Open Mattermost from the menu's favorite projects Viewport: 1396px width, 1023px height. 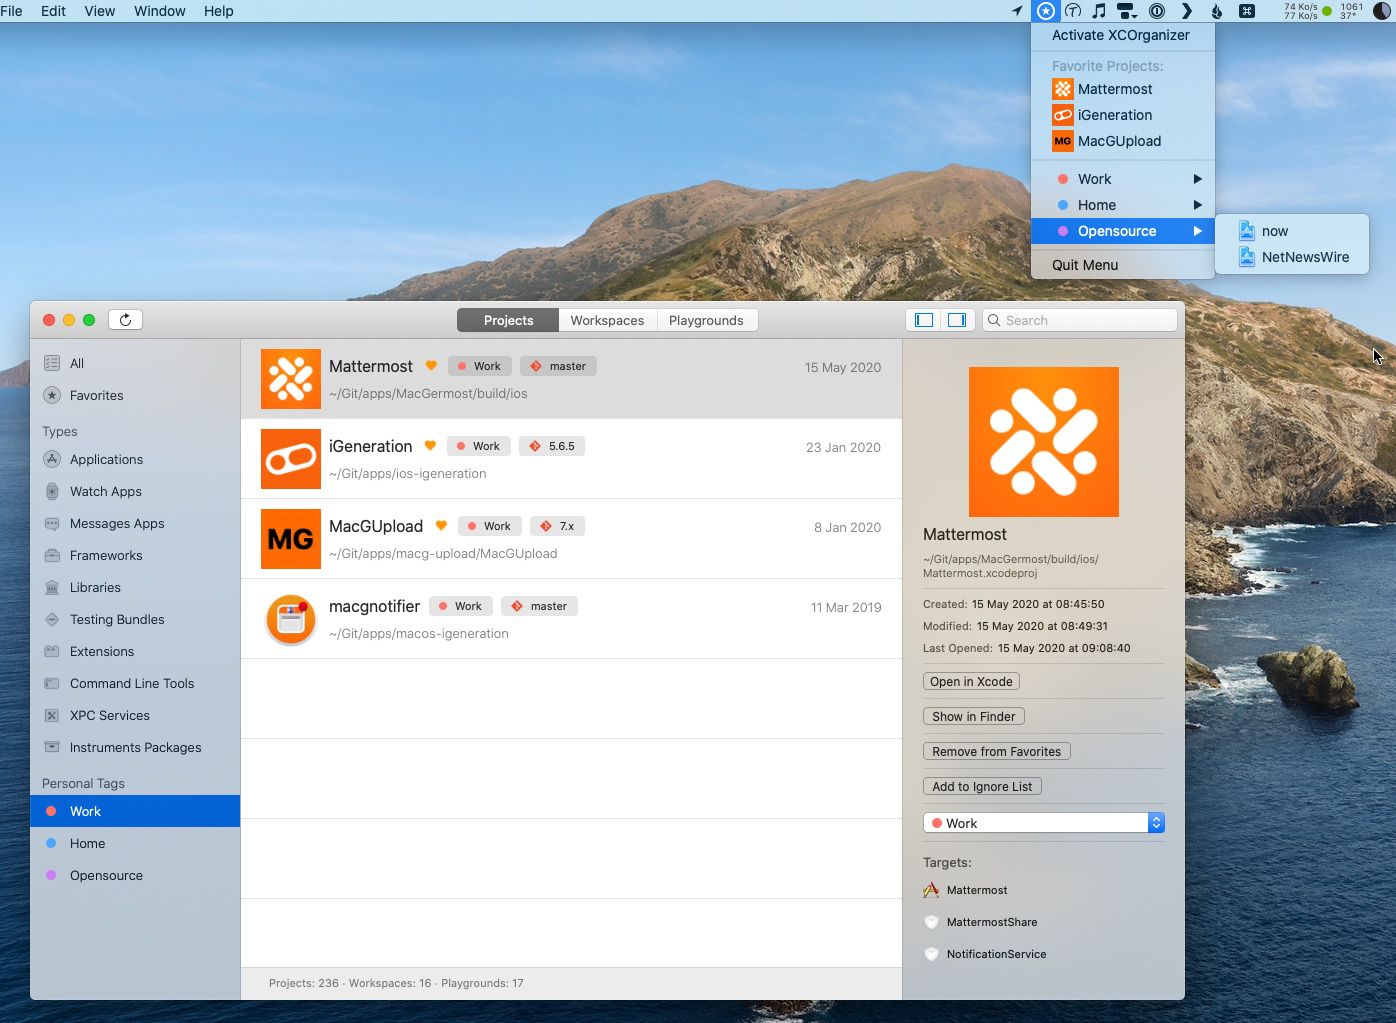1123,89
